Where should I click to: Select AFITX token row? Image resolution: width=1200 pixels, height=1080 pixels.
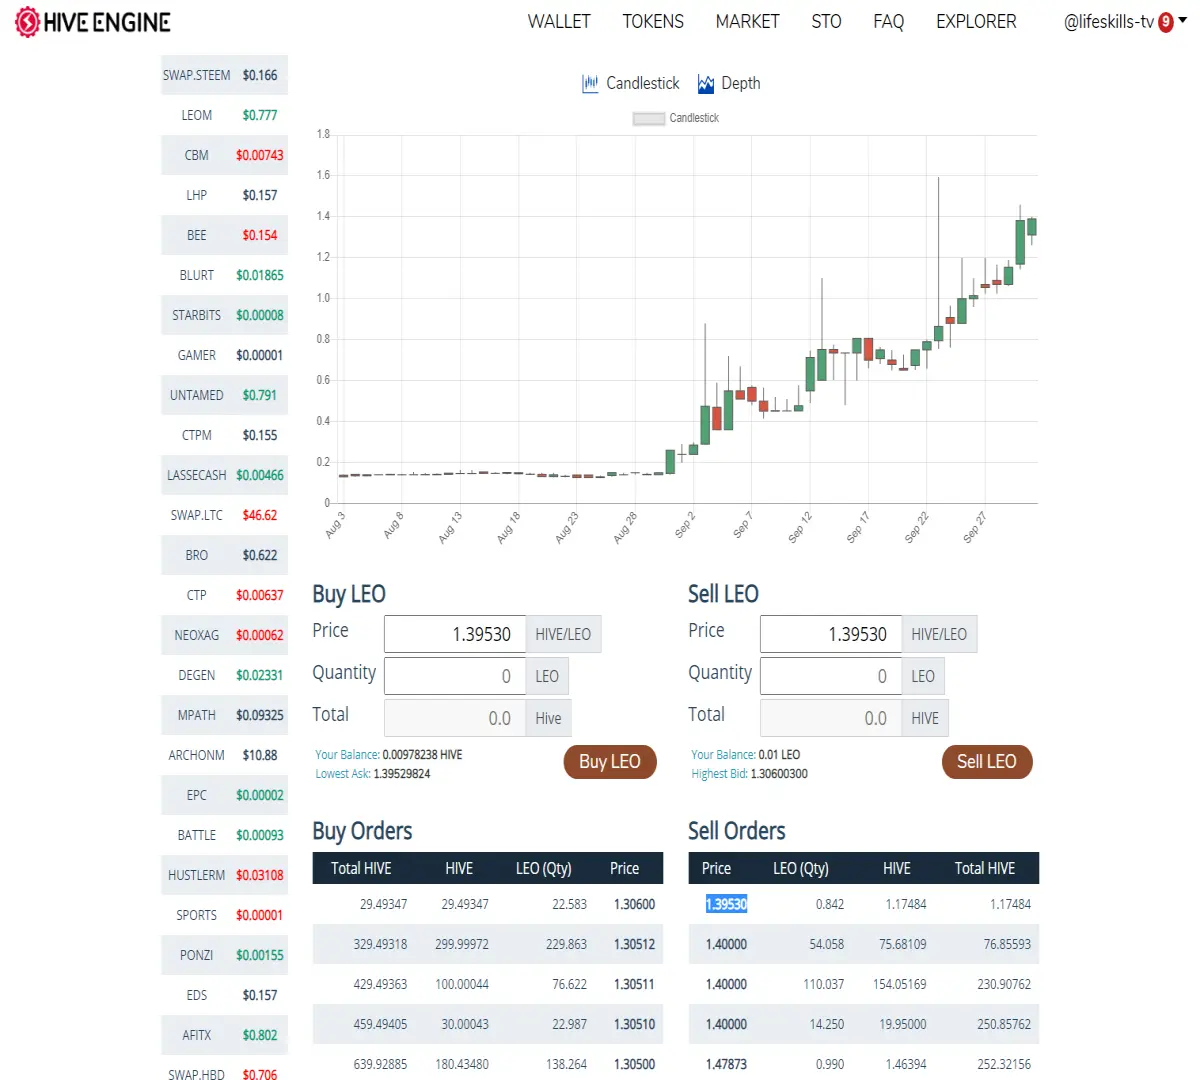(224, 1035)
